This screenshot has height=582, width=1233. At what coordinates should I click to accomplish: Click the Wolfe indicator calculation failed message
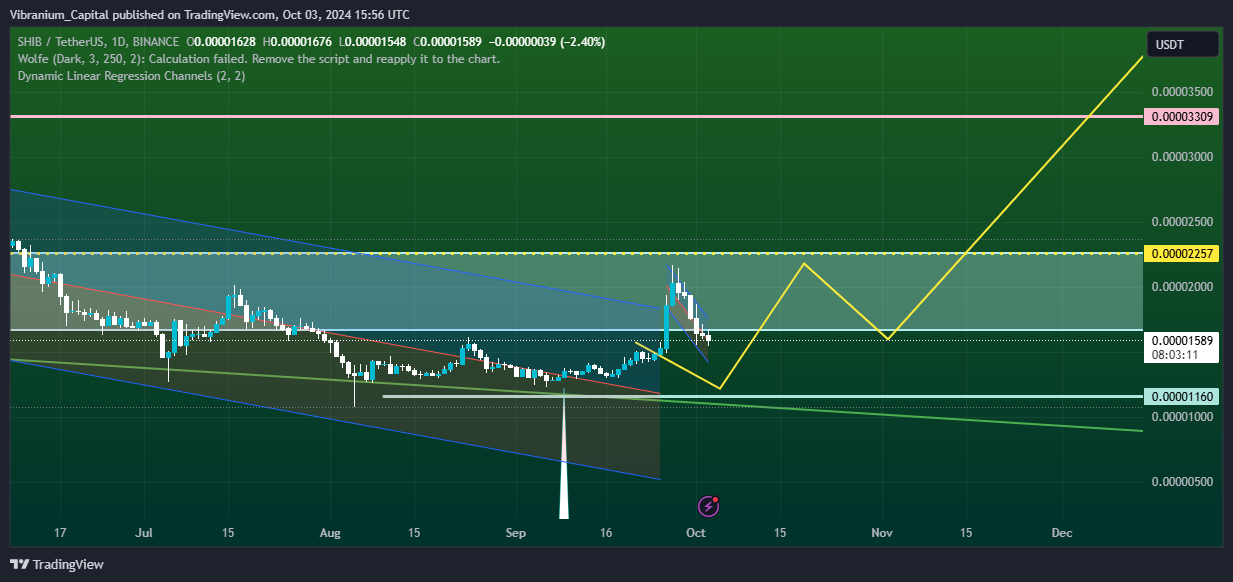[x=259, y=59]
